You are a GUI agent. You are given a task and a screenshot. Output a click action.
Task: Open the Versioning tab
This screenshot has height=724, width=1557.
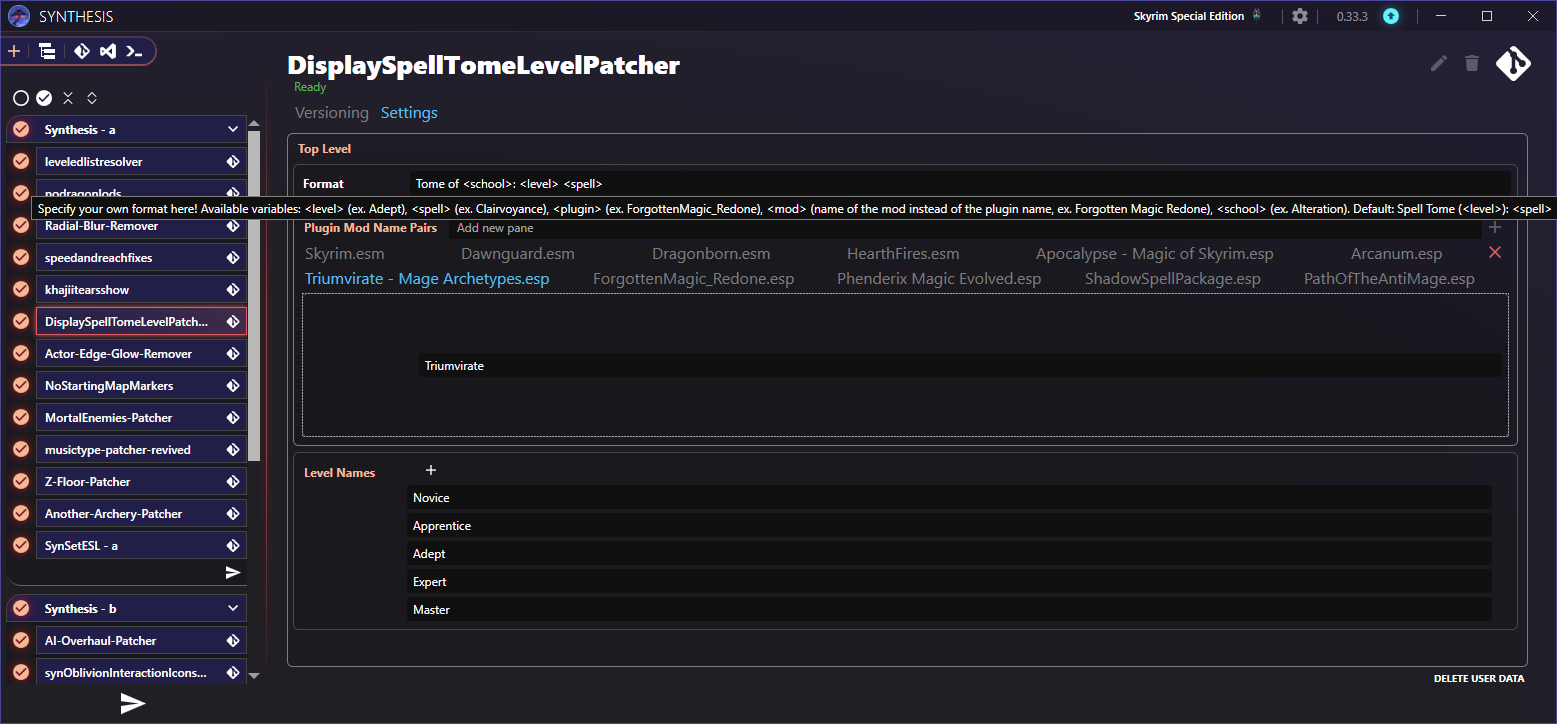click(332, 113)
